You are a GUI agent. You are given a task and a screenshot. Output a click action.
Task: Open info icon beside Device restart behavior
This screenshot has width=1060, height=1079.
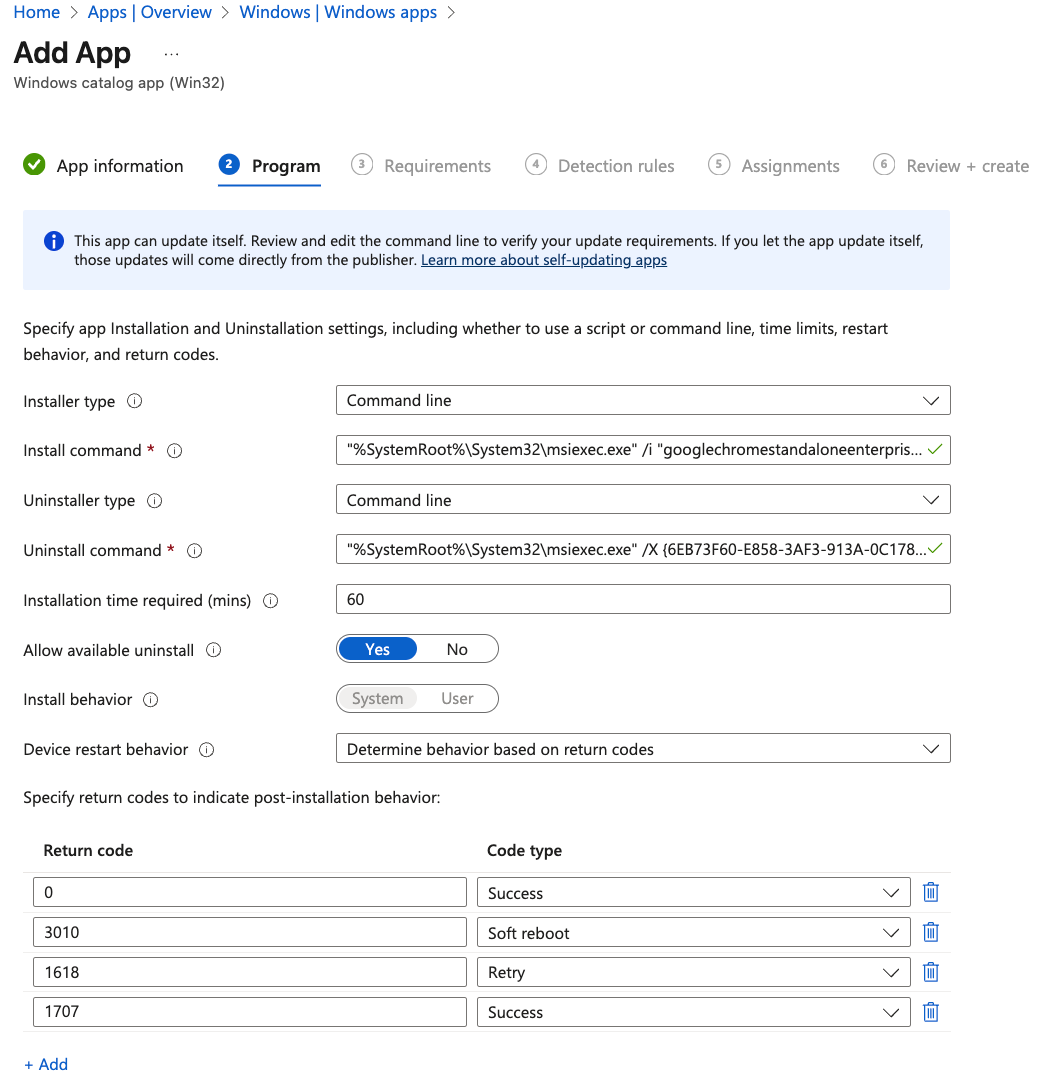pos(207,750)
